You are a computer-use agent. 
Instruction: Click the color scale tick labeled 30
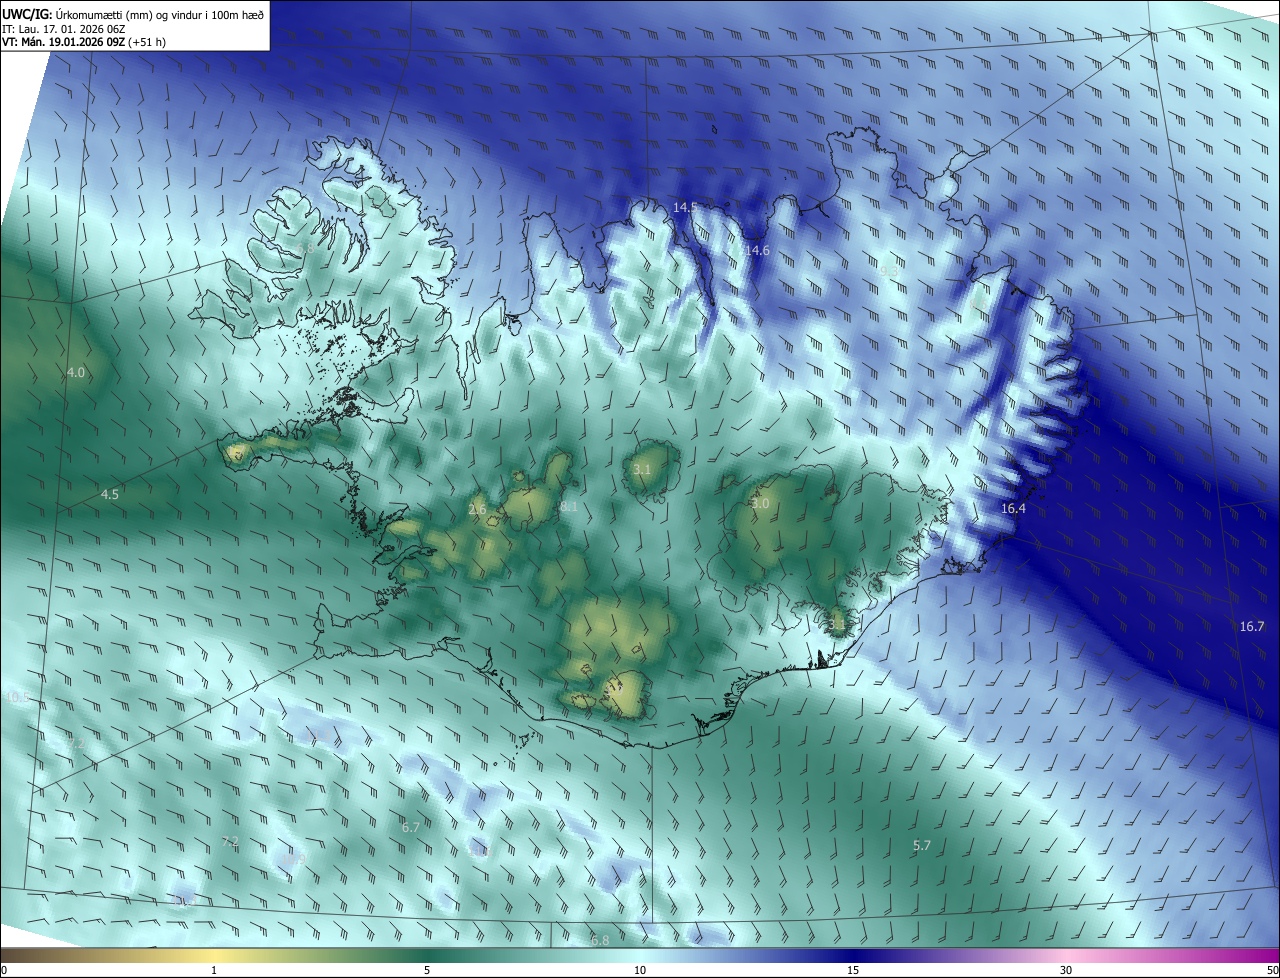(x=1066, y=970)
